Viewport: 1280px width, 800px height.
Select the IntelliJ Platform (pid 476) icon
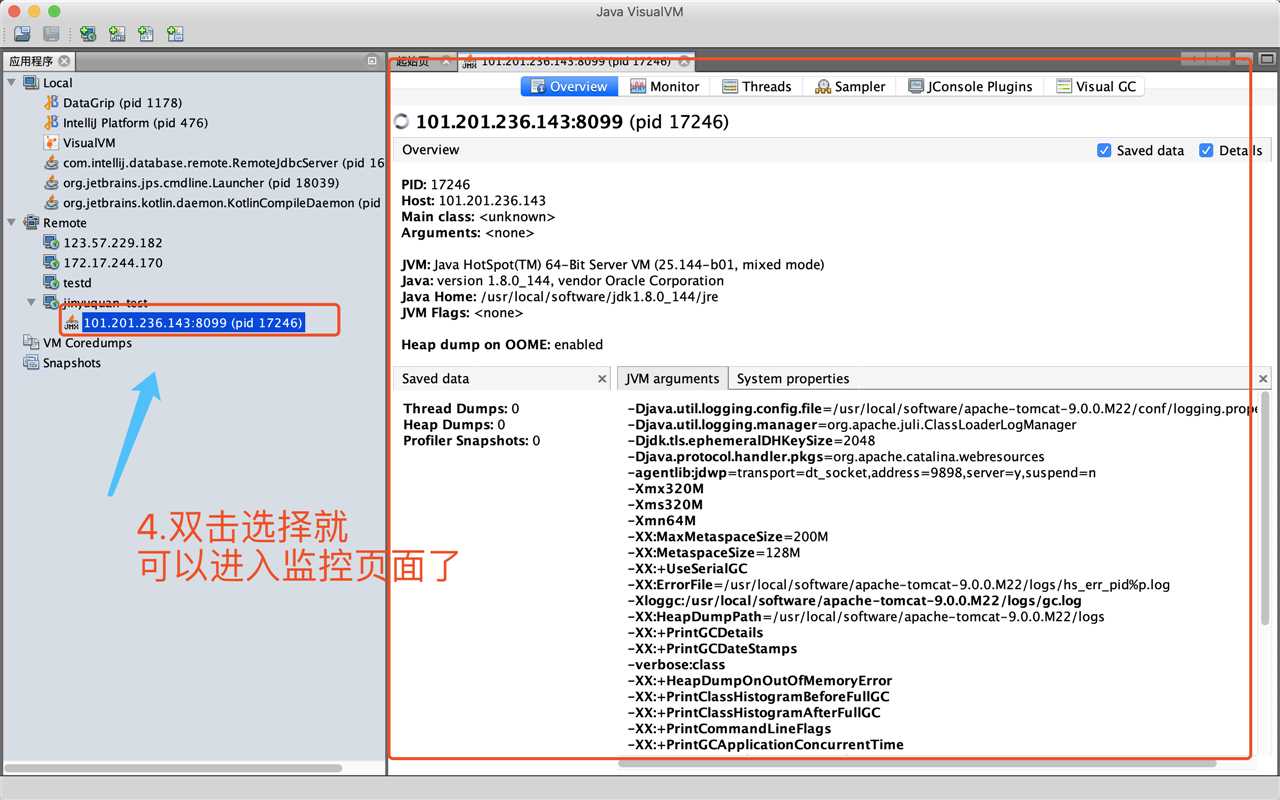[x=51, y=123]
